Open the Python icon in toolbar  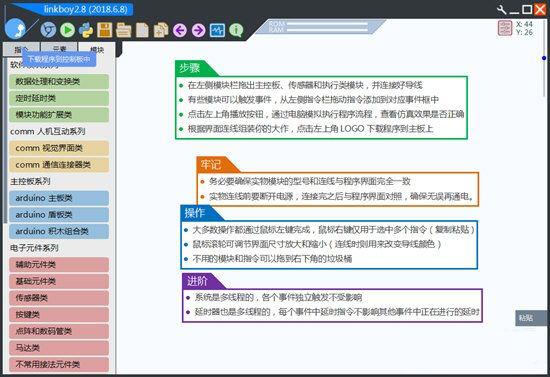(x=86, y=30)
